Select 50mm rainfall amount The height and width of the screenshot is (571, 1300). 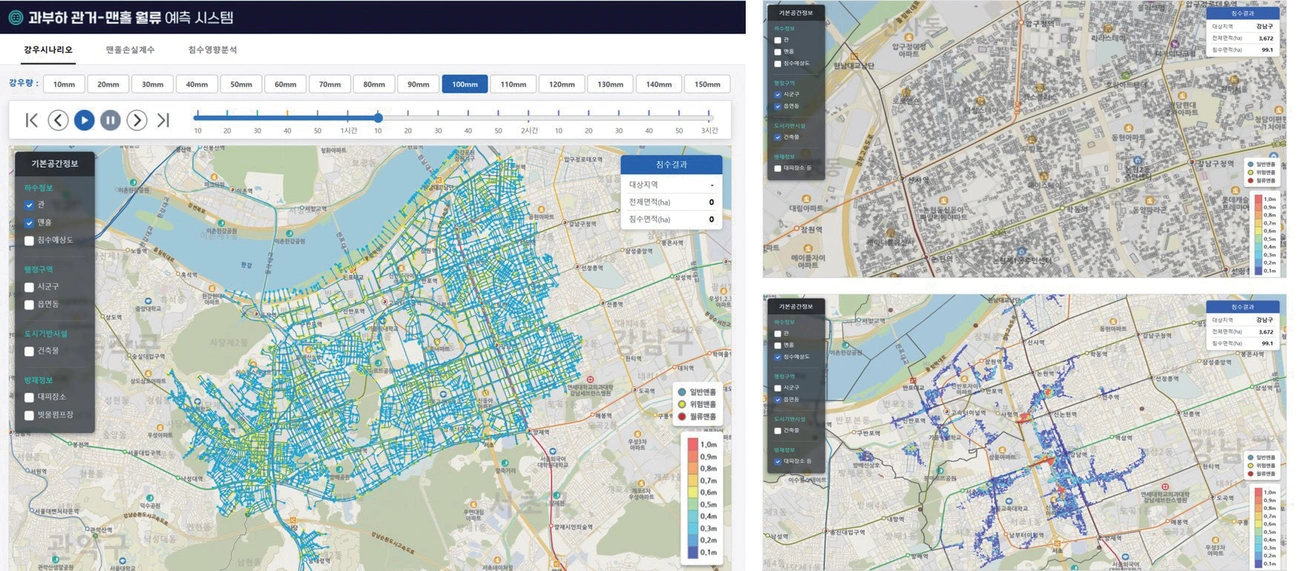click(x=241, y=84)
